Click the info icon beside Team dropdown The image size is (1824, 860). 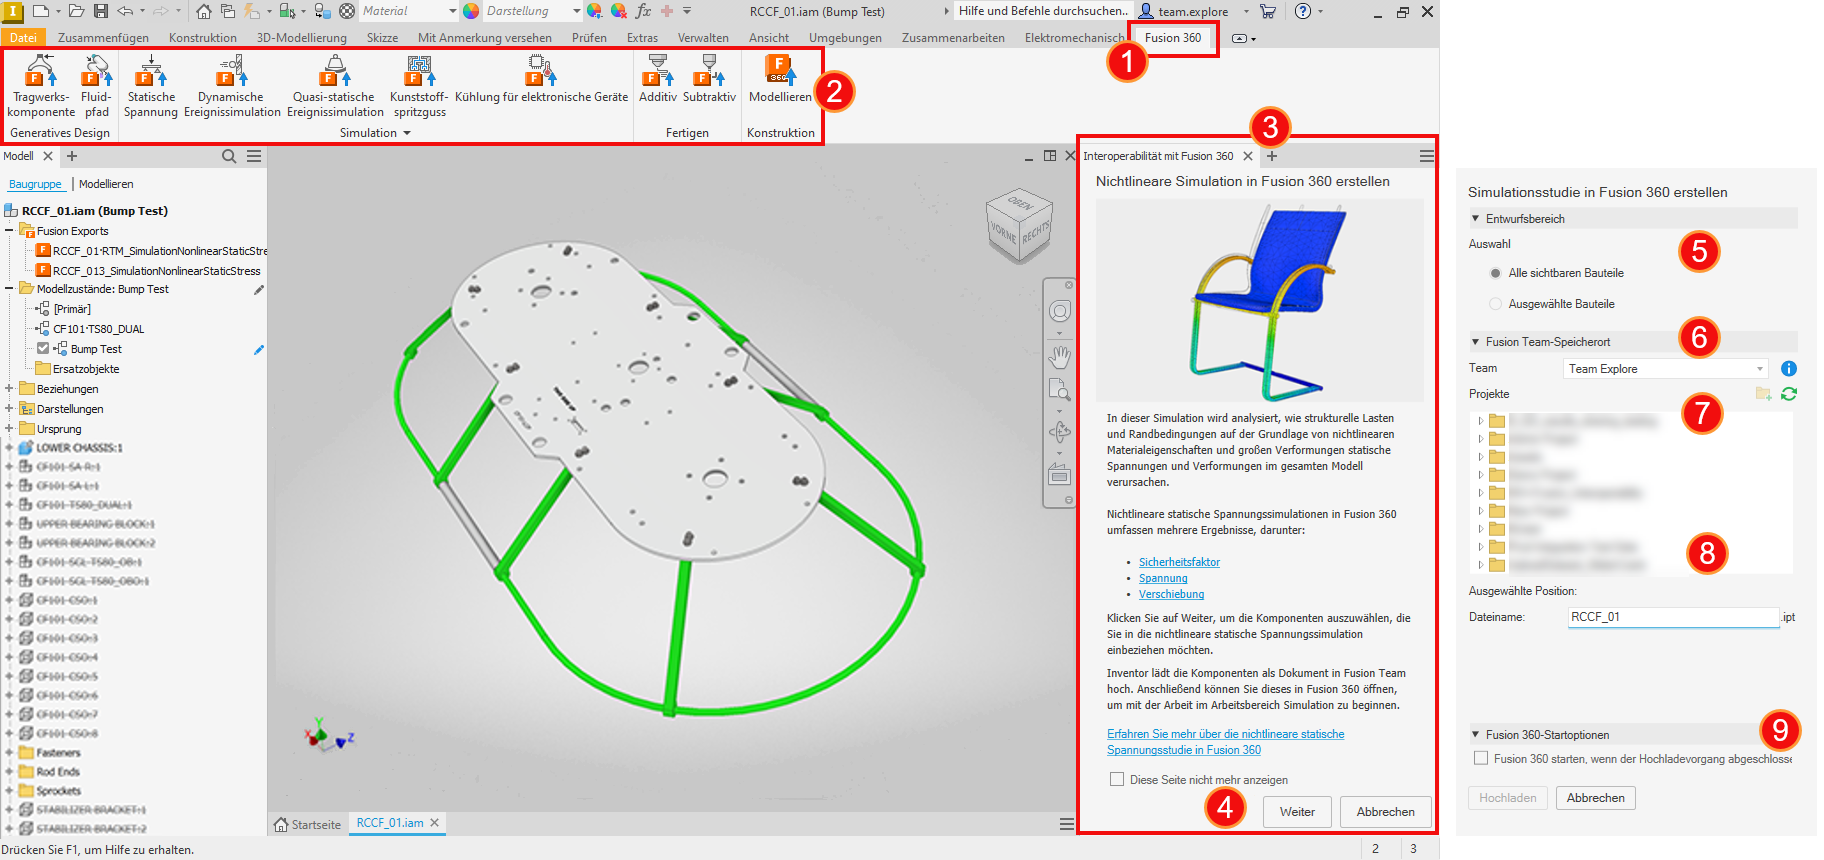point(1789,369)
